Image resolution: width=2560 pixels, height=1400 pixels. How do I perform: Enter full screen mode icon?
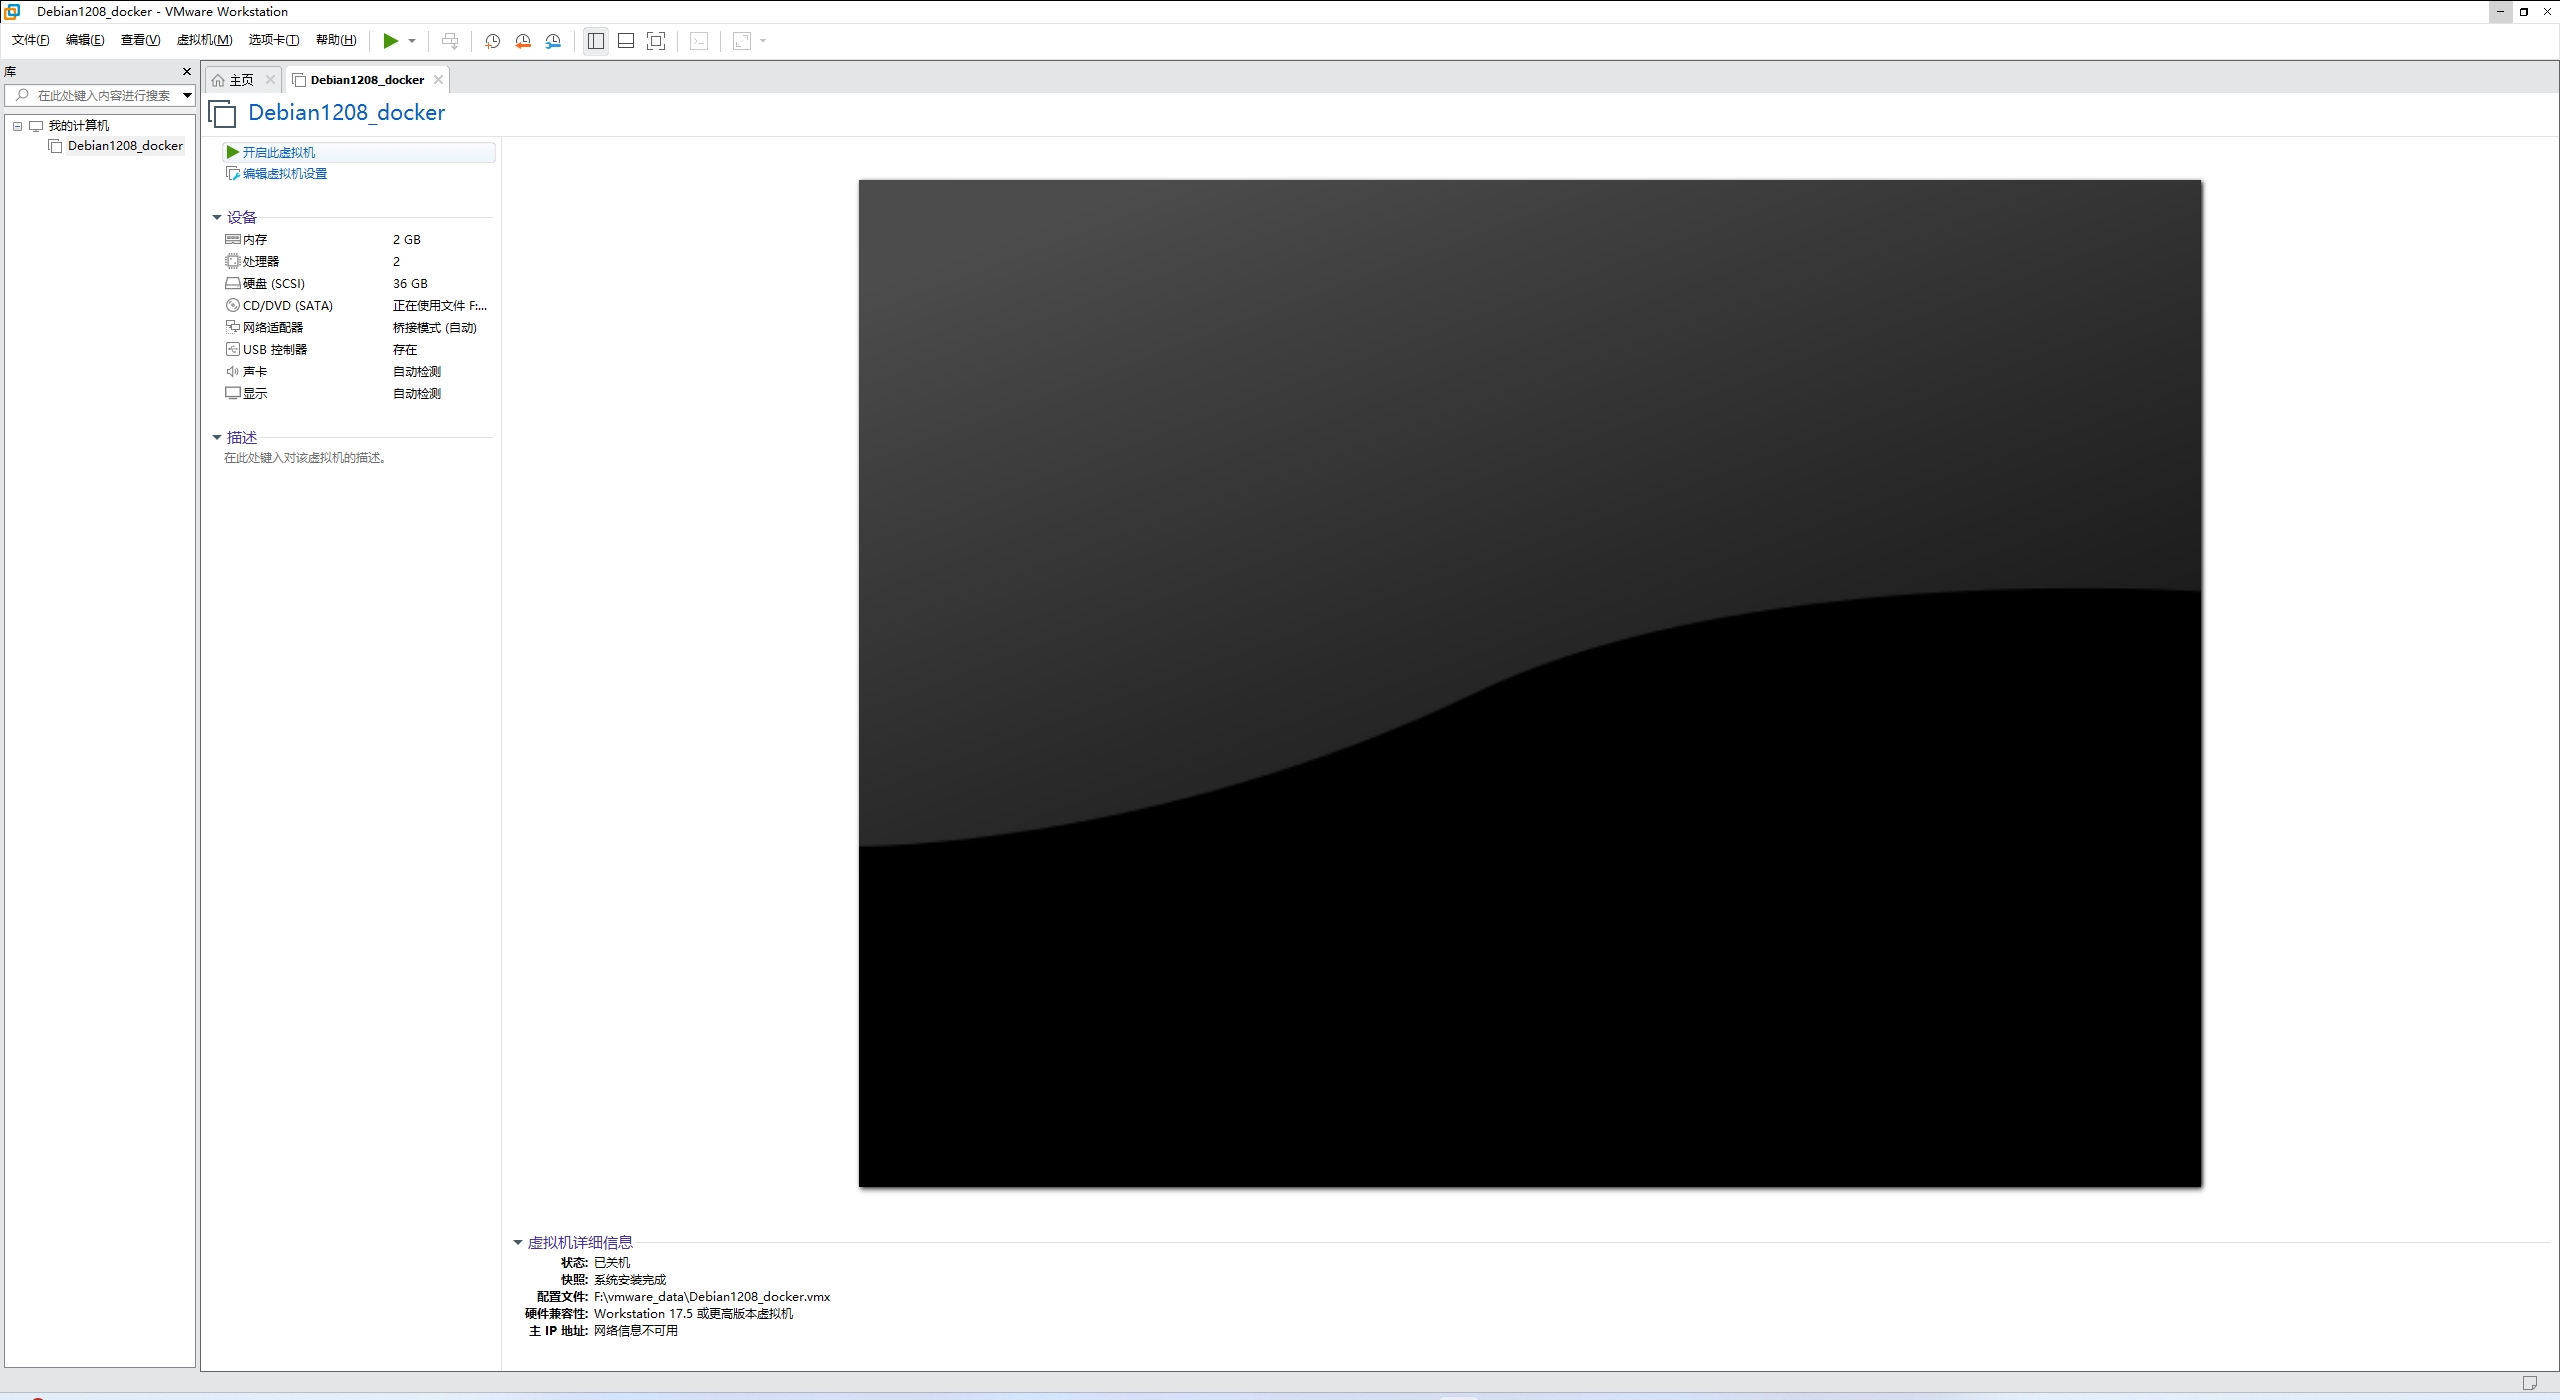656,41
